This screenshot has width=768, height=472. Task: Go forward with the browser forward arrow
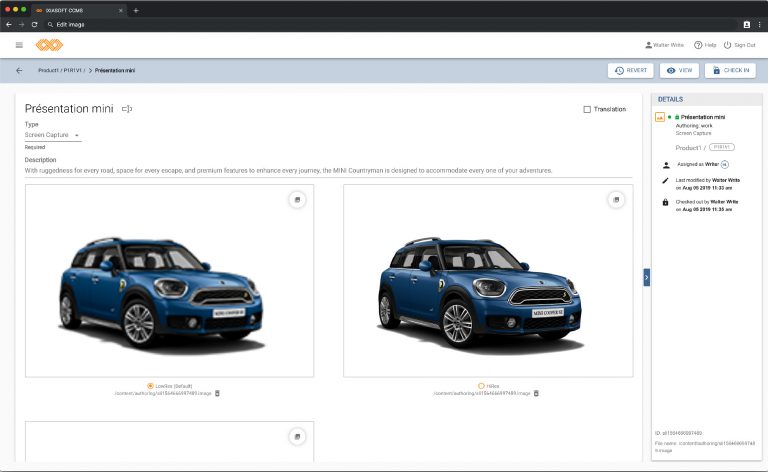click(x=22, y=24)
